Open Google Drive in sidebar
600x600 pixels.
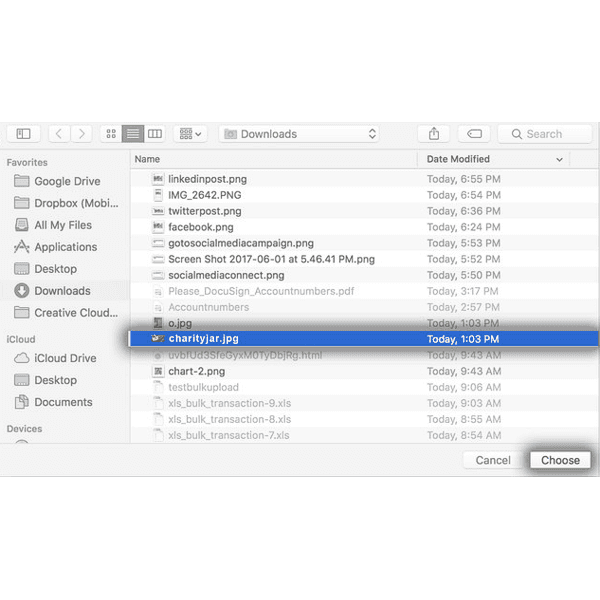click(x=66, y=181)
